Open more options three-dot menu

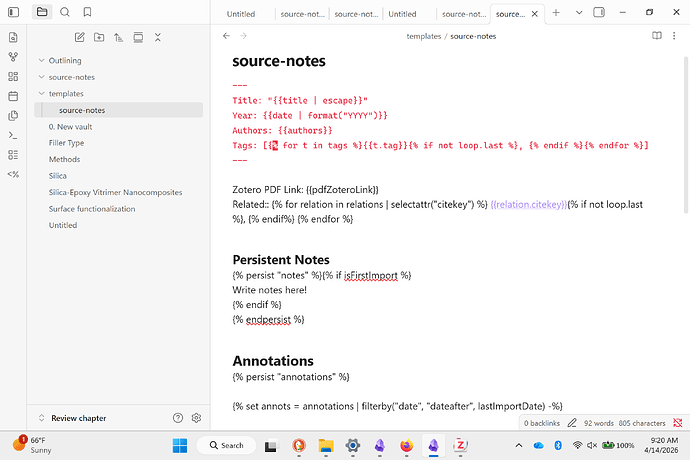pos(674,36)
